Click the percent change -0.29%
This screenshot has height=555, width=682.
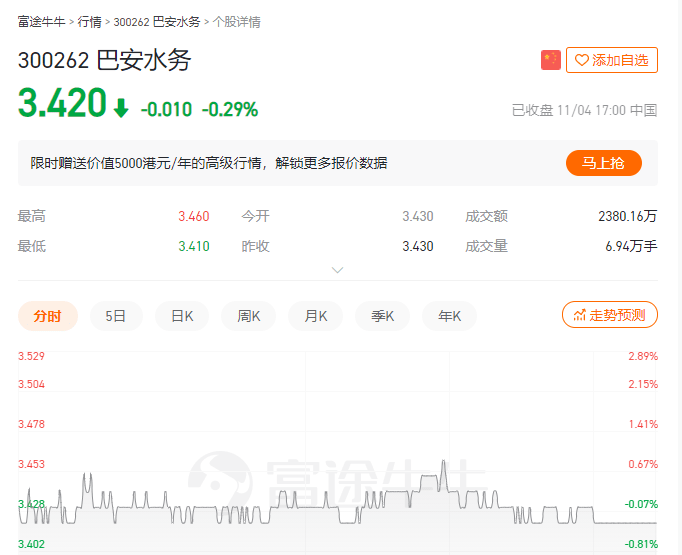click(x=230, y=109)
